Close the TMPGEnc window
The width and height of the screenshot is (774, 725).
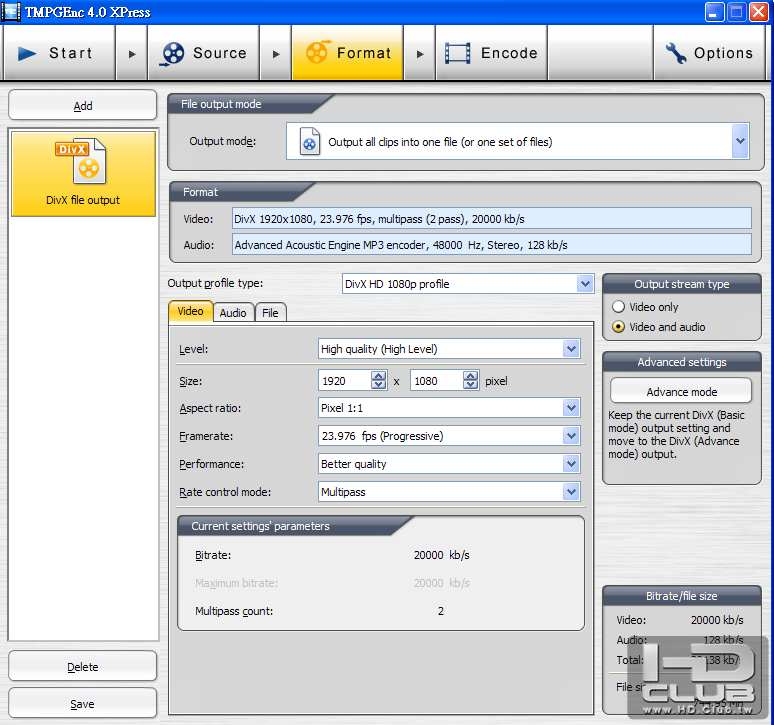pyautogui.click(x=759, y=12)
